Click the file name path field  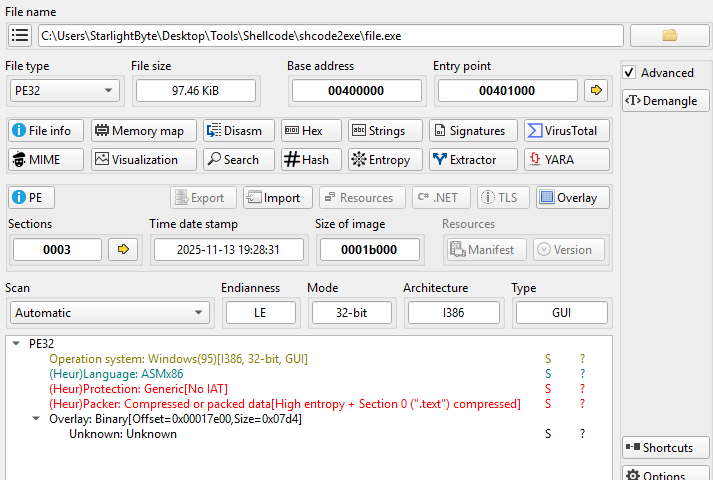coord(330,35)
